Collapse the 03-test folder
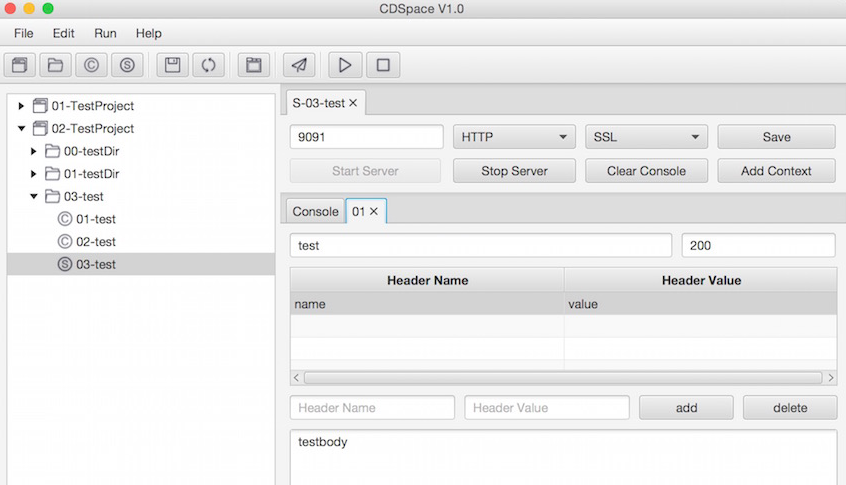The image size is (846, 485). tap(34, 196)
